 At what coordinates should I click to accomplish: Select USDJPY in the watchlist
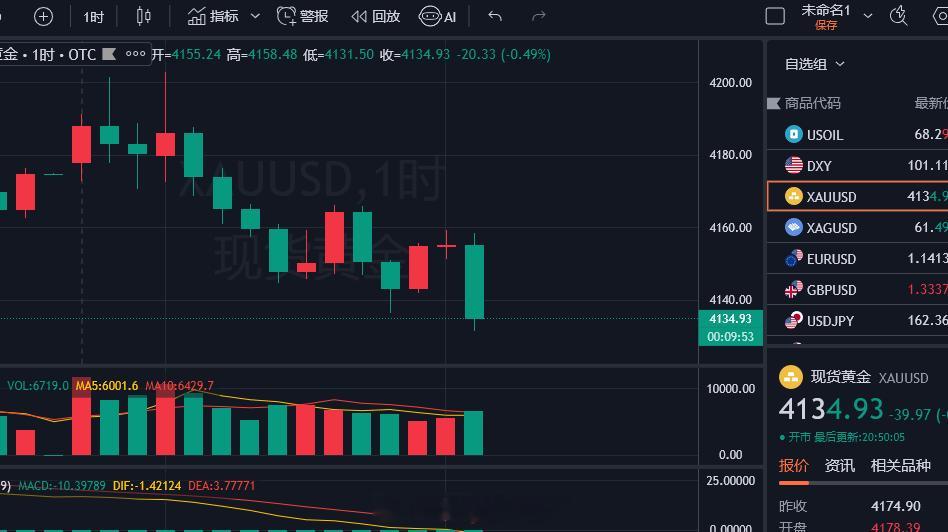(x=857, y=320)
